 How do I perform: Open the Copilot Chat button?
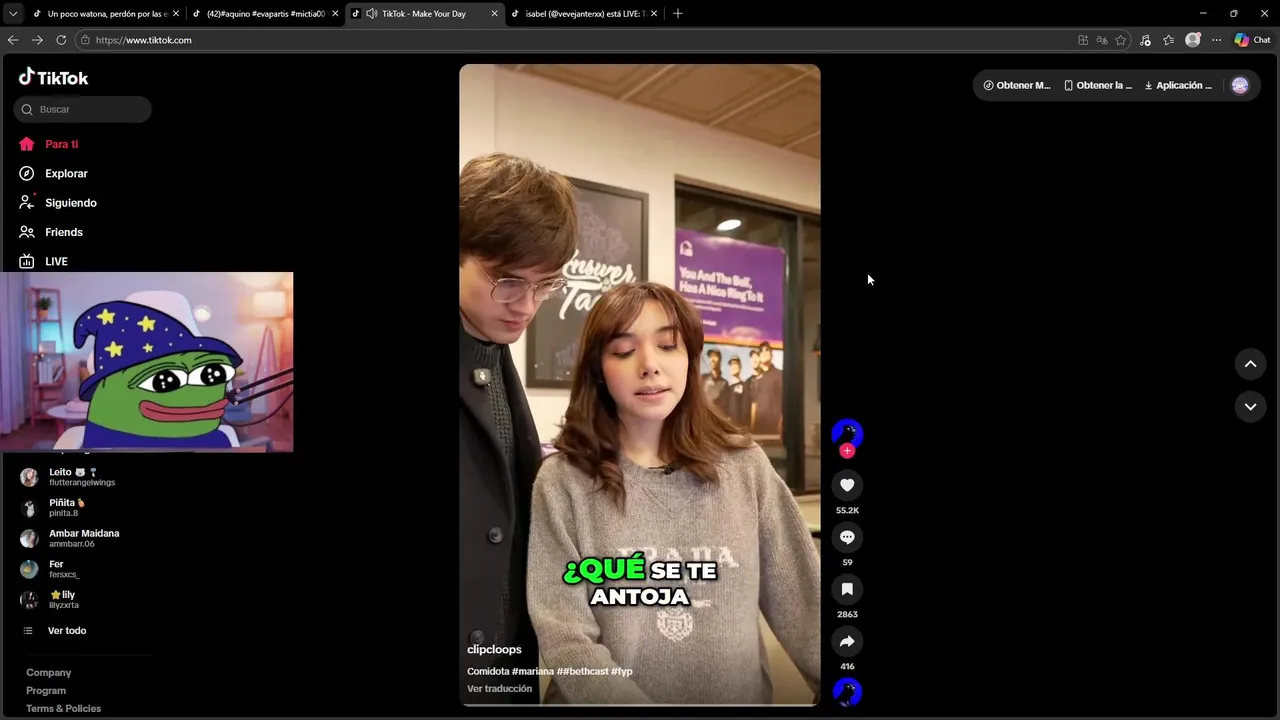1253,40
